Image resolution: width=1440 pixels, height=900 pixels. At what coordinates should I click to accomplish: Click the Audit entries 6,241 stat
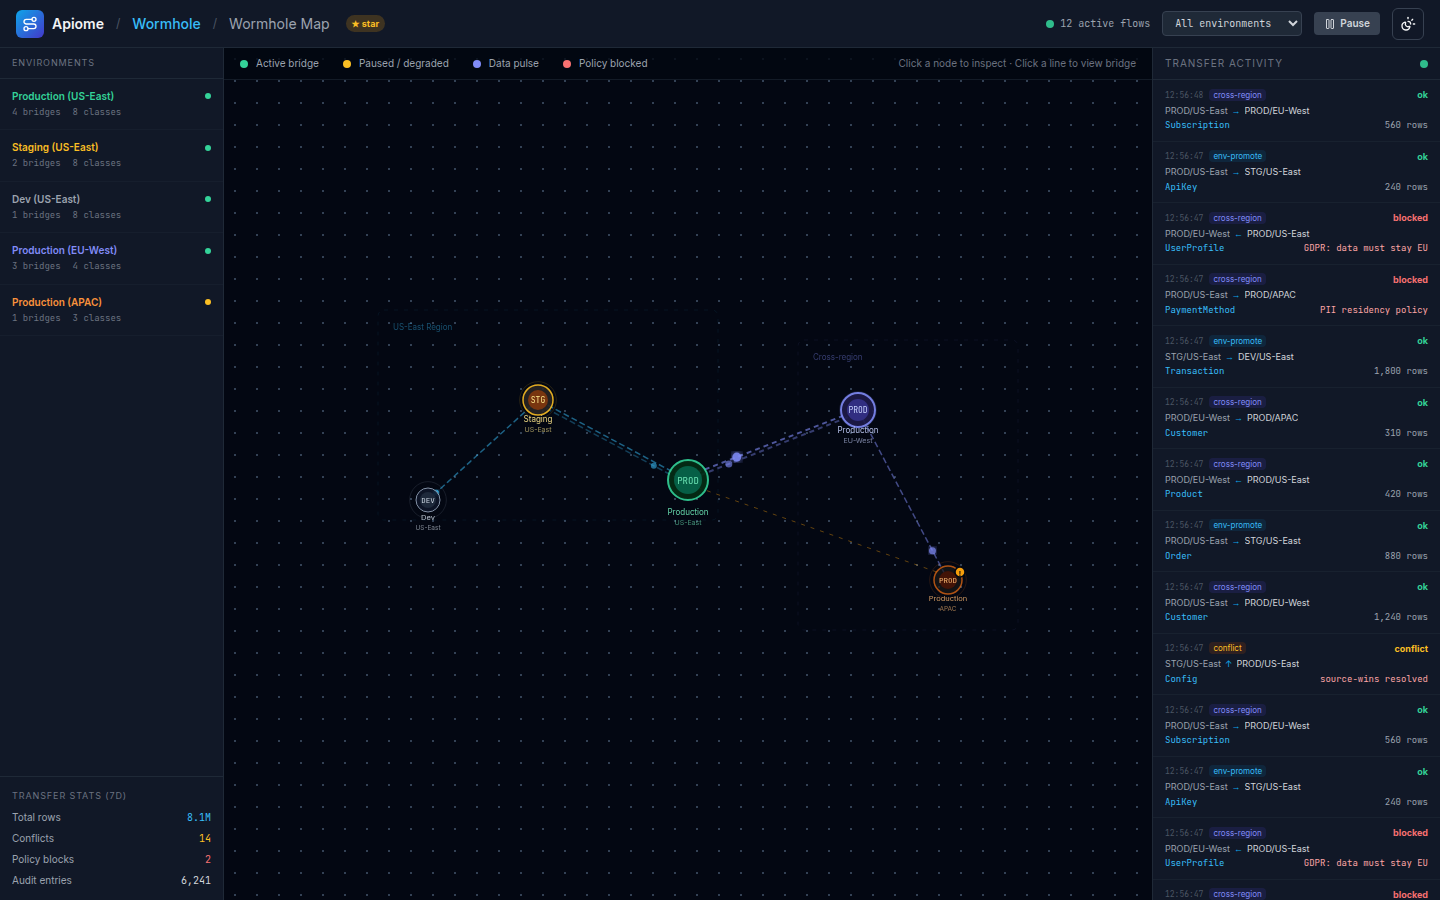point(111,880)
